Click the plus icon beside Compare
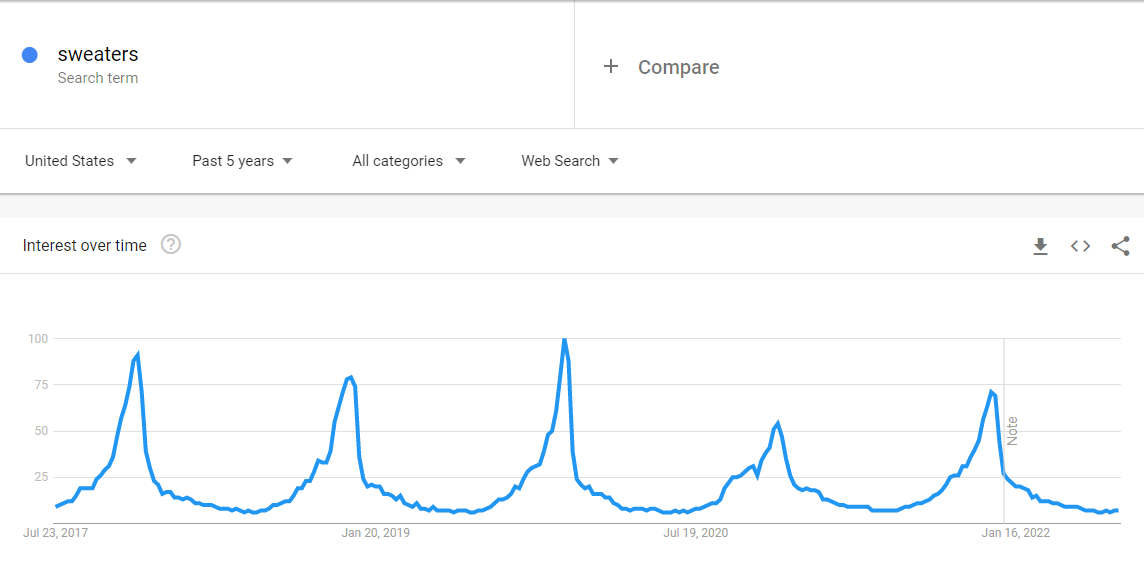 [x=611, y=66]
